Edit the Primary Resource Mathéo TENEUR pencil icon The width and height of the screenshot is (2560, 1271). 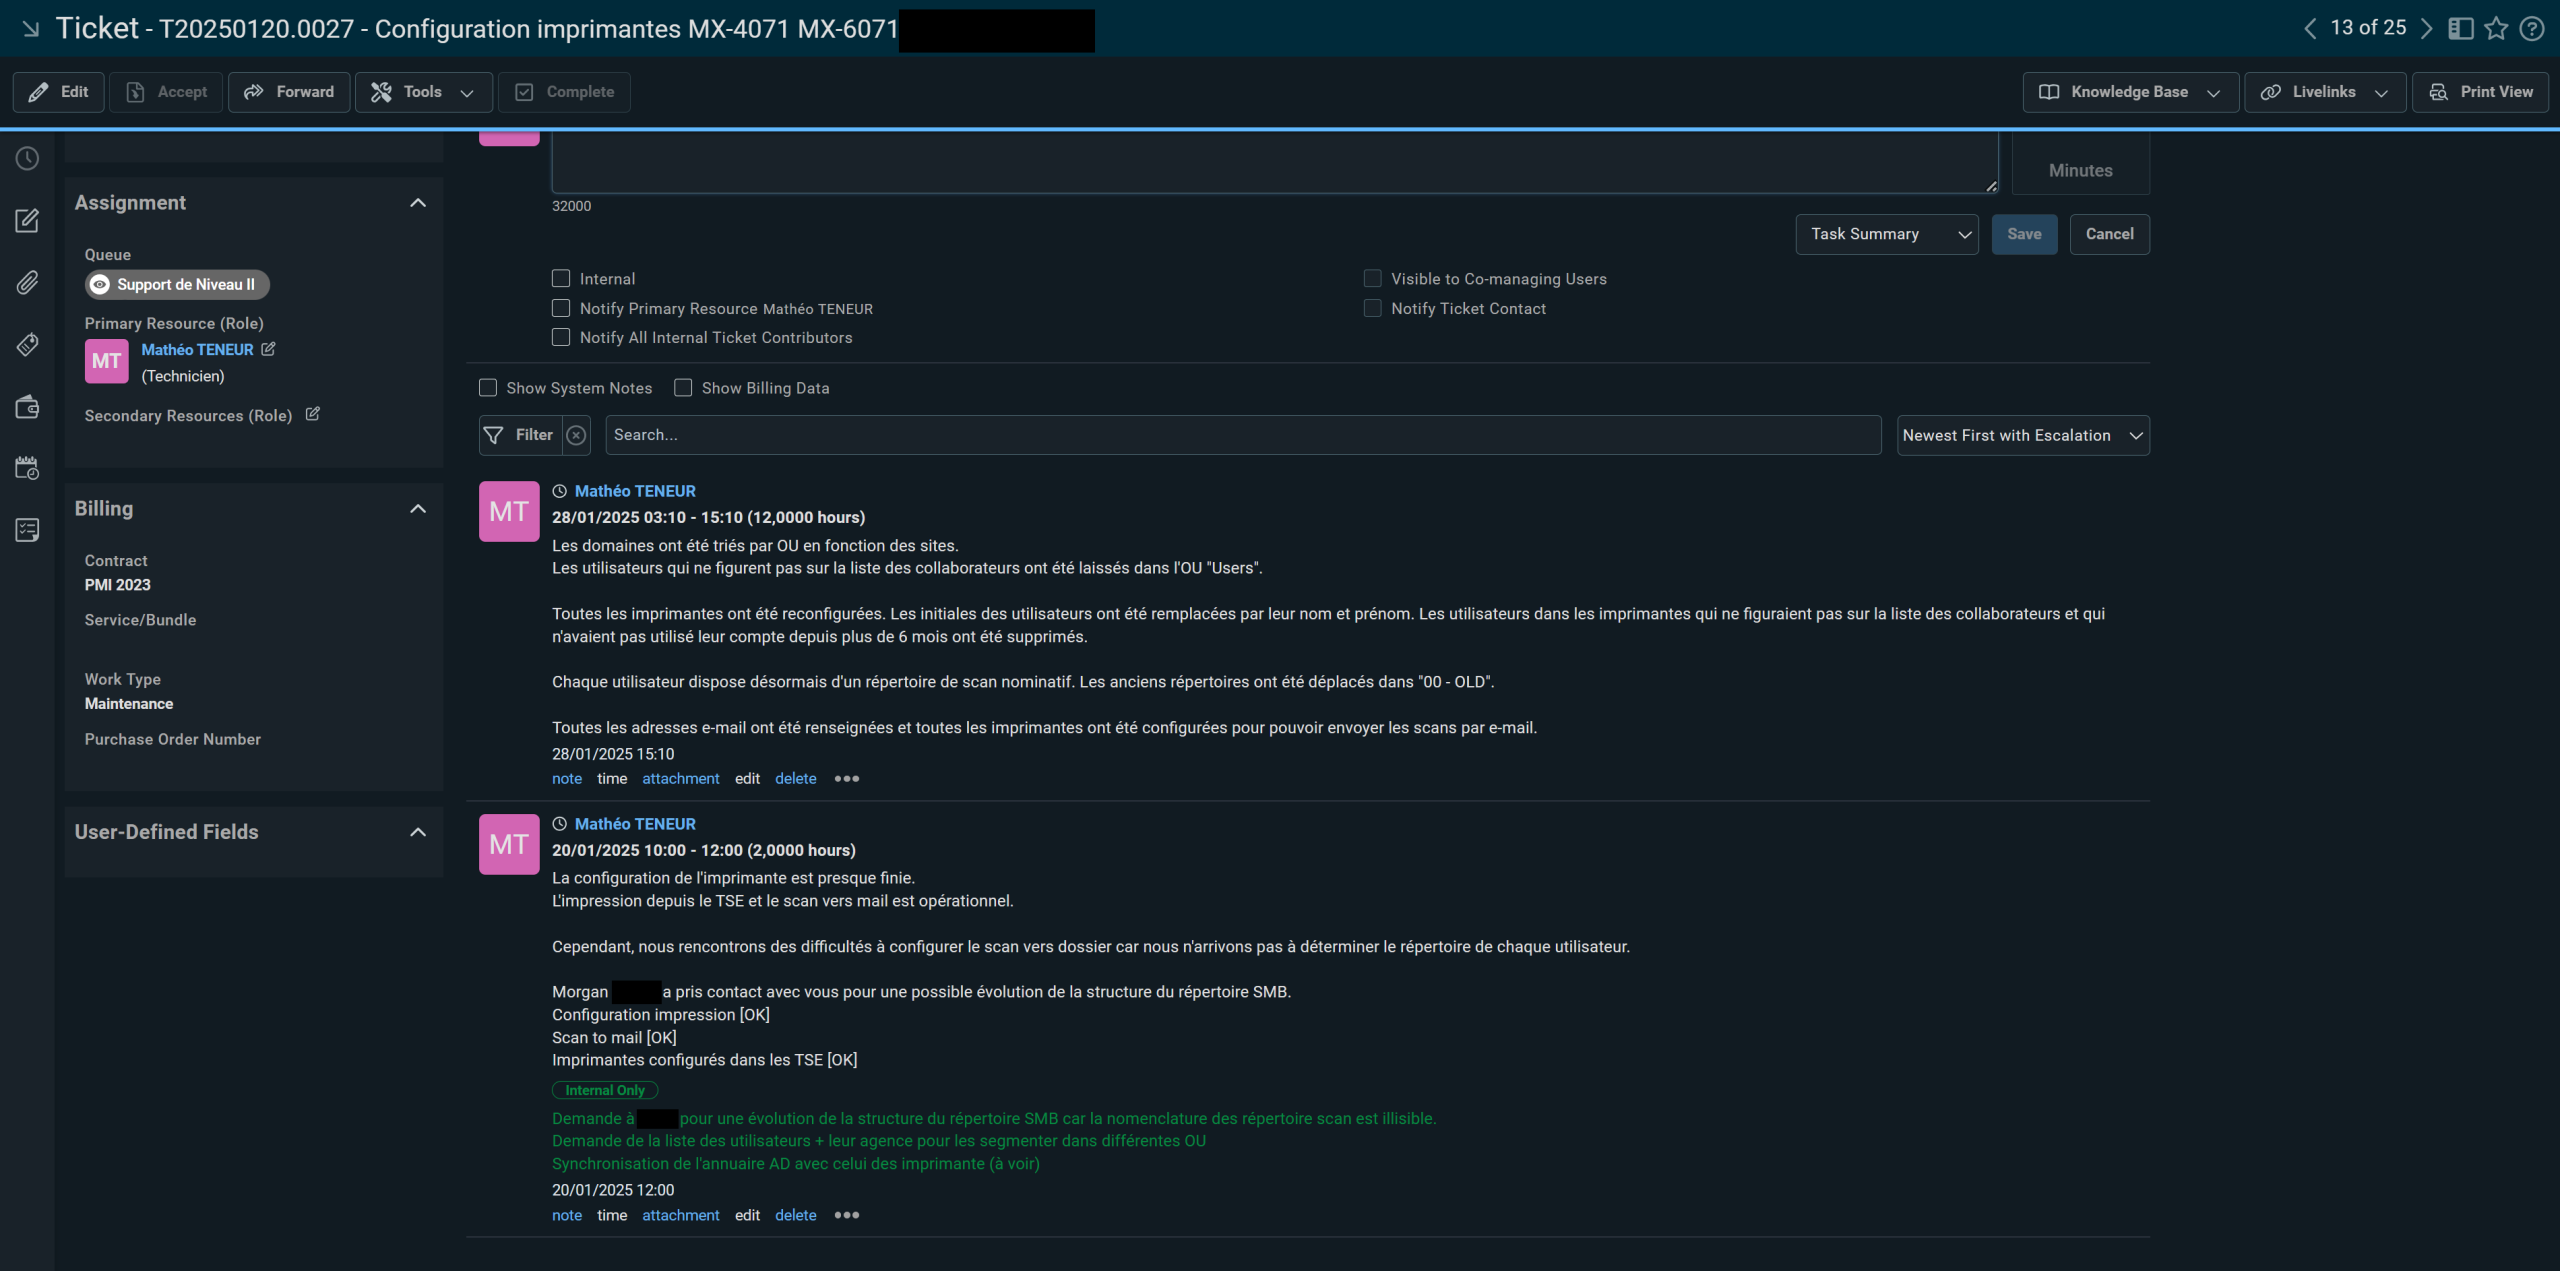(268, 349)
